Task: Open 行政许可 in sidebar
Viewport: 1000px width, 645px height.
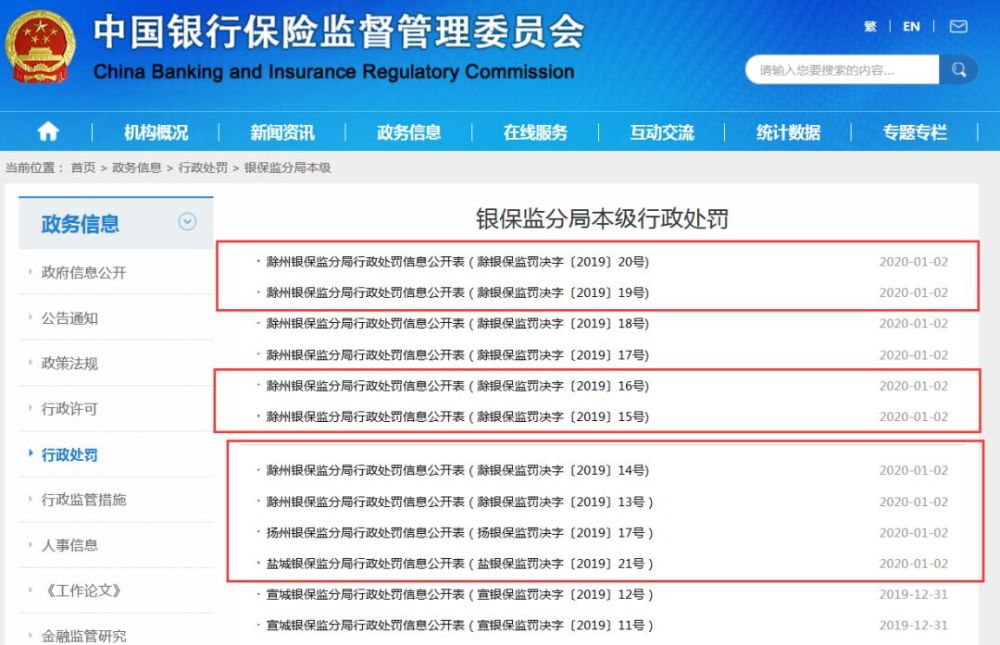Action: [x=70, y=409]
